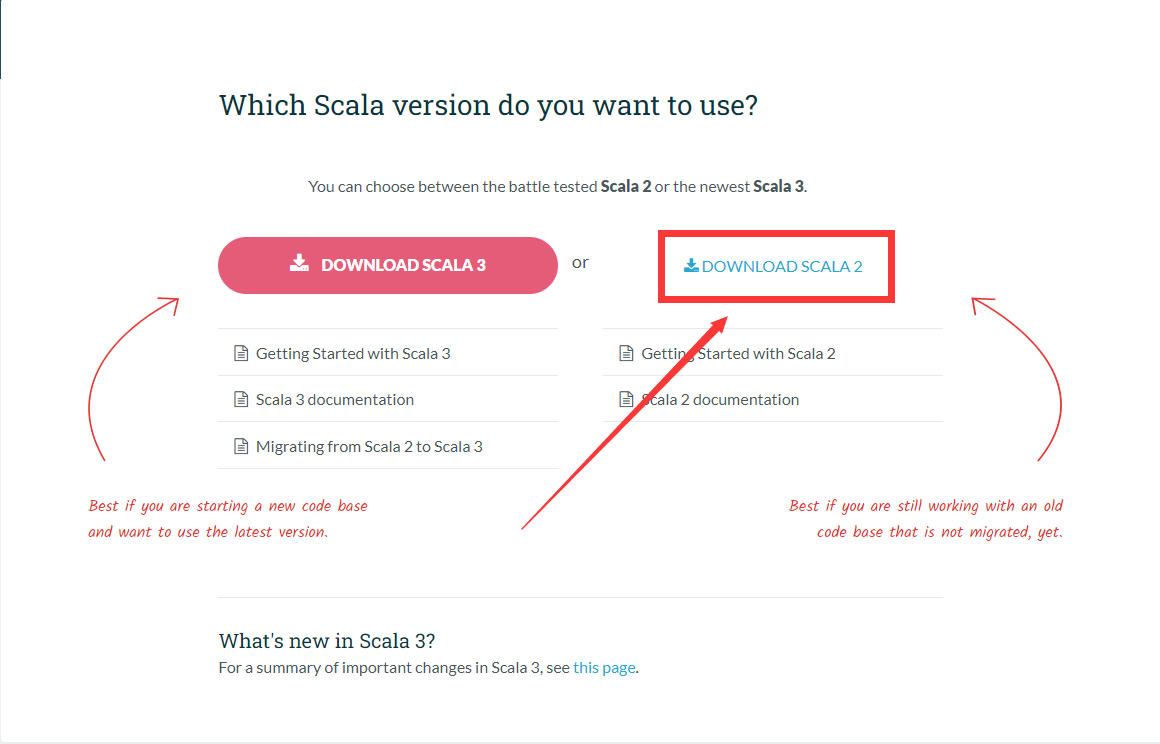
Task: Open Getting Started with Scala 3 guide
Action: click(353, 352)
